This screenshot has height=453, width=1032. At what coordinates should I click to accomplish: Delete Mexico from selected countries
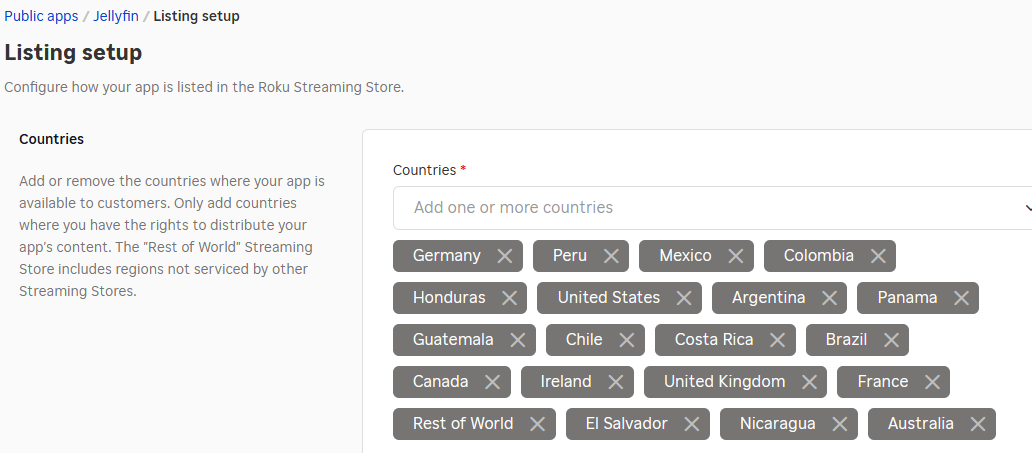[735, 256]
